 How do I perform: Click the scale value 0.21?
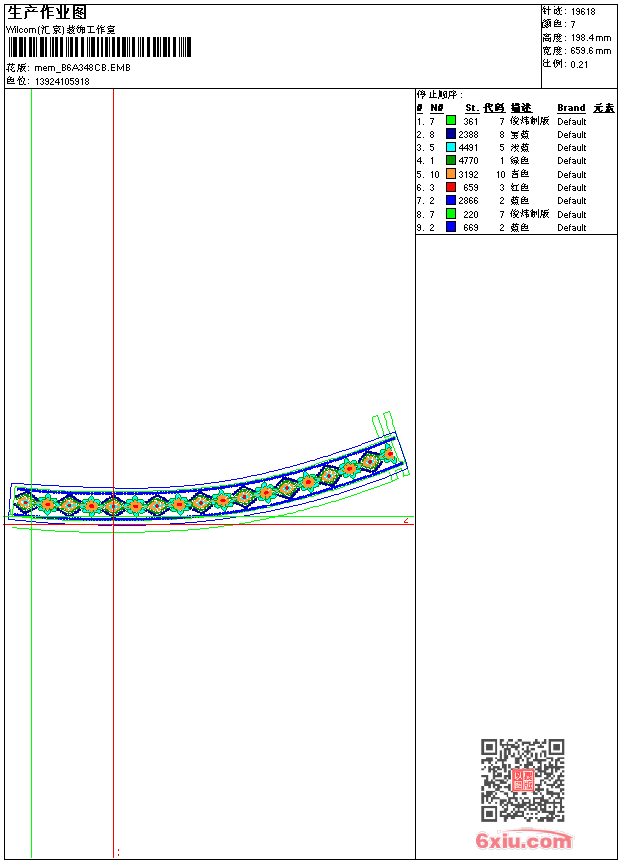pos(579,65)
